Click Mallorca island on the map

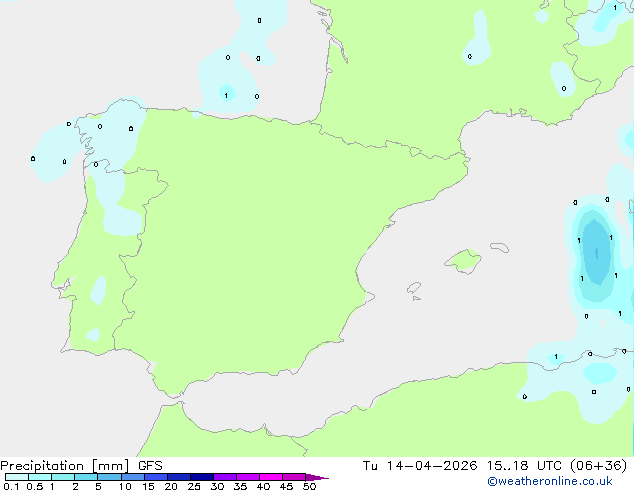[464, 261]
